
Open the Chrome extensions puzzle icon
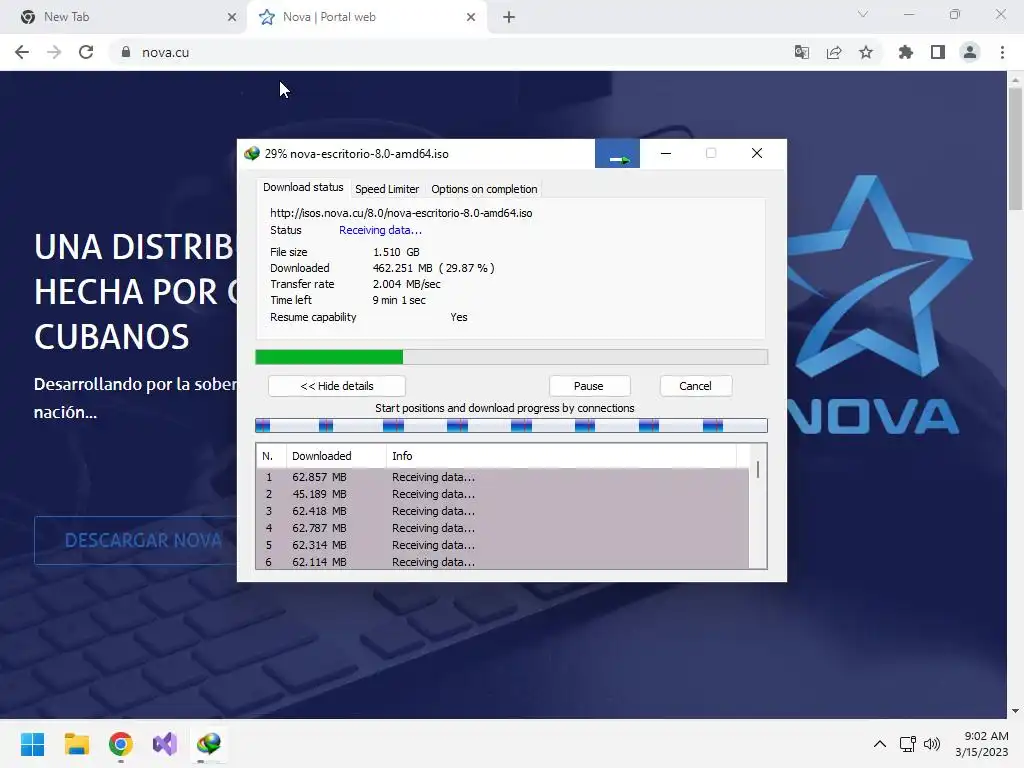pos(906,52)
